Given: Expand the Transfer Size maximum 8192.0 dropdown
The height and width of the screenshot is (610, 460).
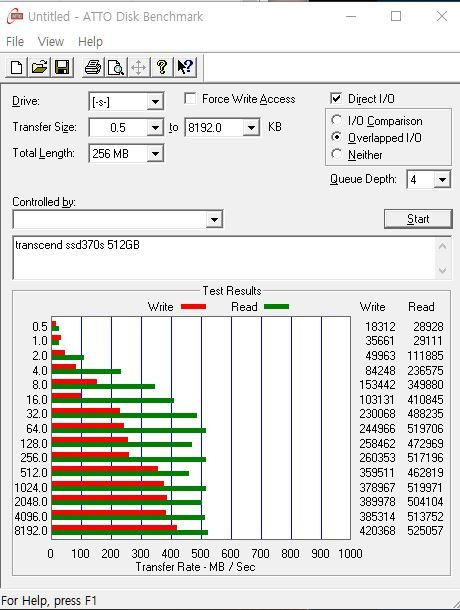Looking at the screenshot, I should [x=251, y=128].
